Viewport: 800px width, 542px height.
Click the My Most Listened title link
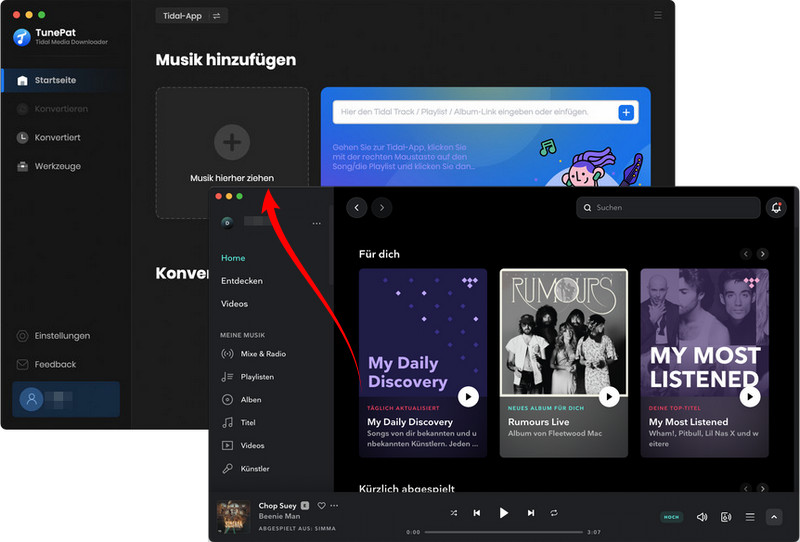(x=688, y=422)
